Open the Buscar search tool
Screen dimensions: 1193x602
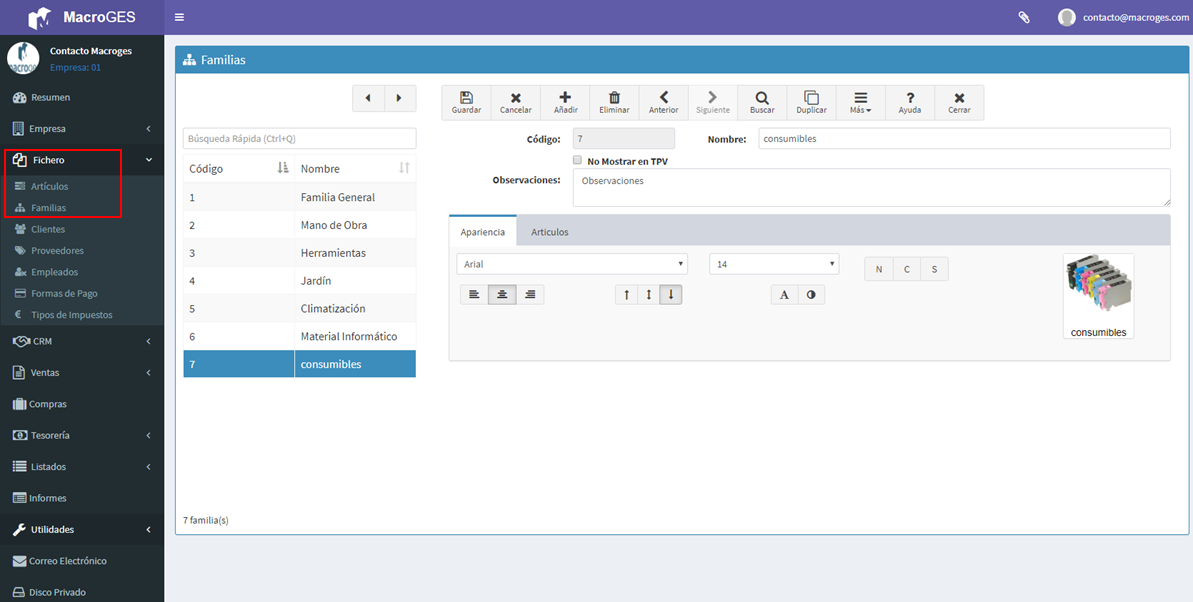click(762, 103)
